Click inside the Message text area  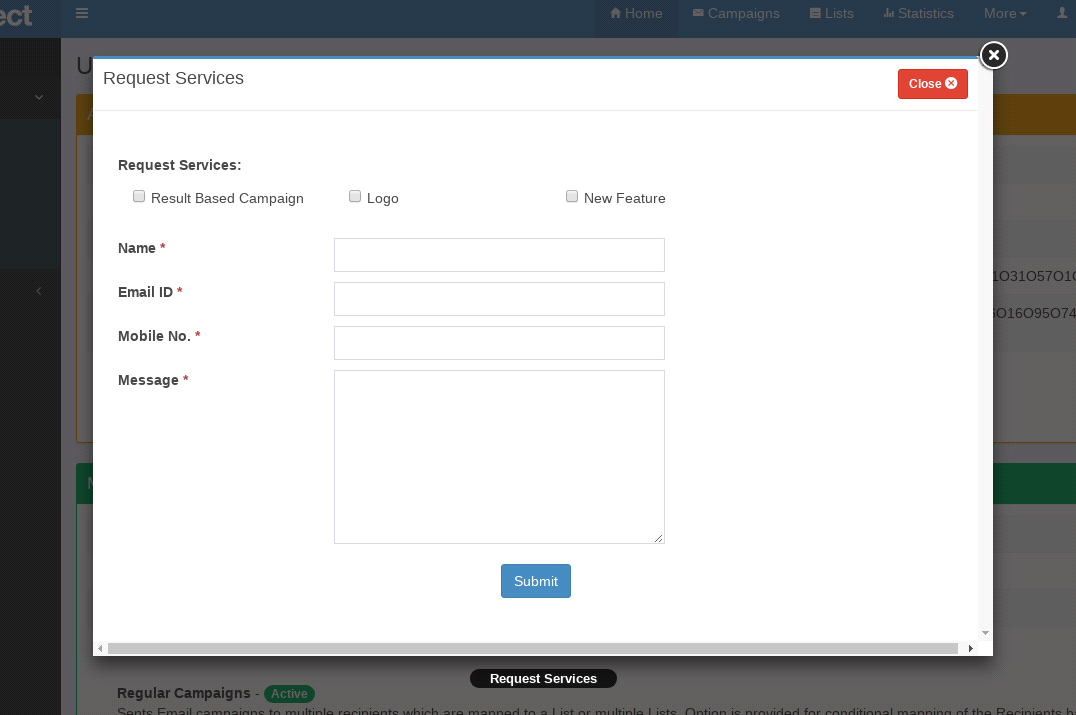[499, 457]
